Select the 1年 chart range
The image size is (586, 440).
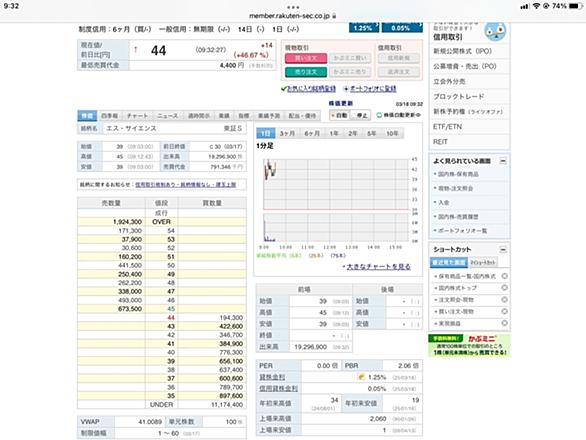(x=334, y=133)
